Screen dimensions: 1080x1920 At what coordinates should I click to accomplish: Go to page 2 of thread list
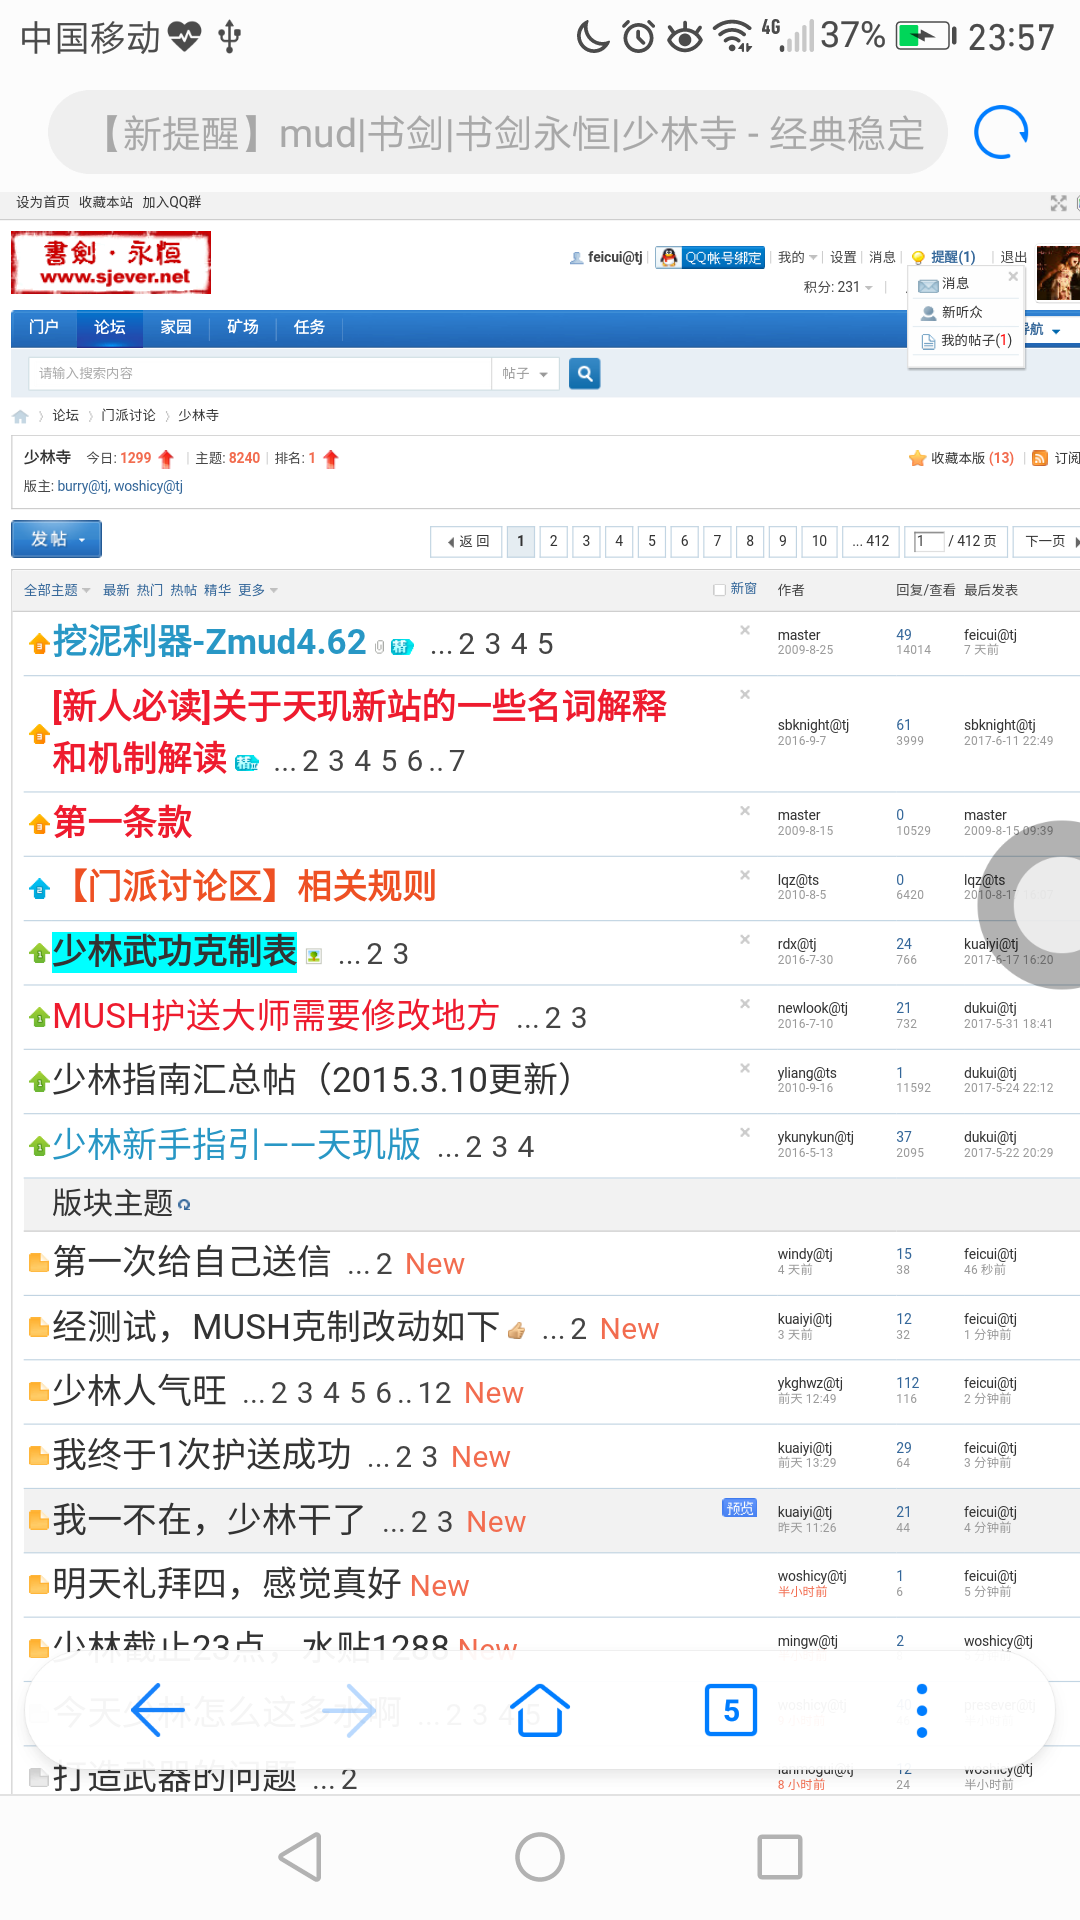tap(553, 541)
